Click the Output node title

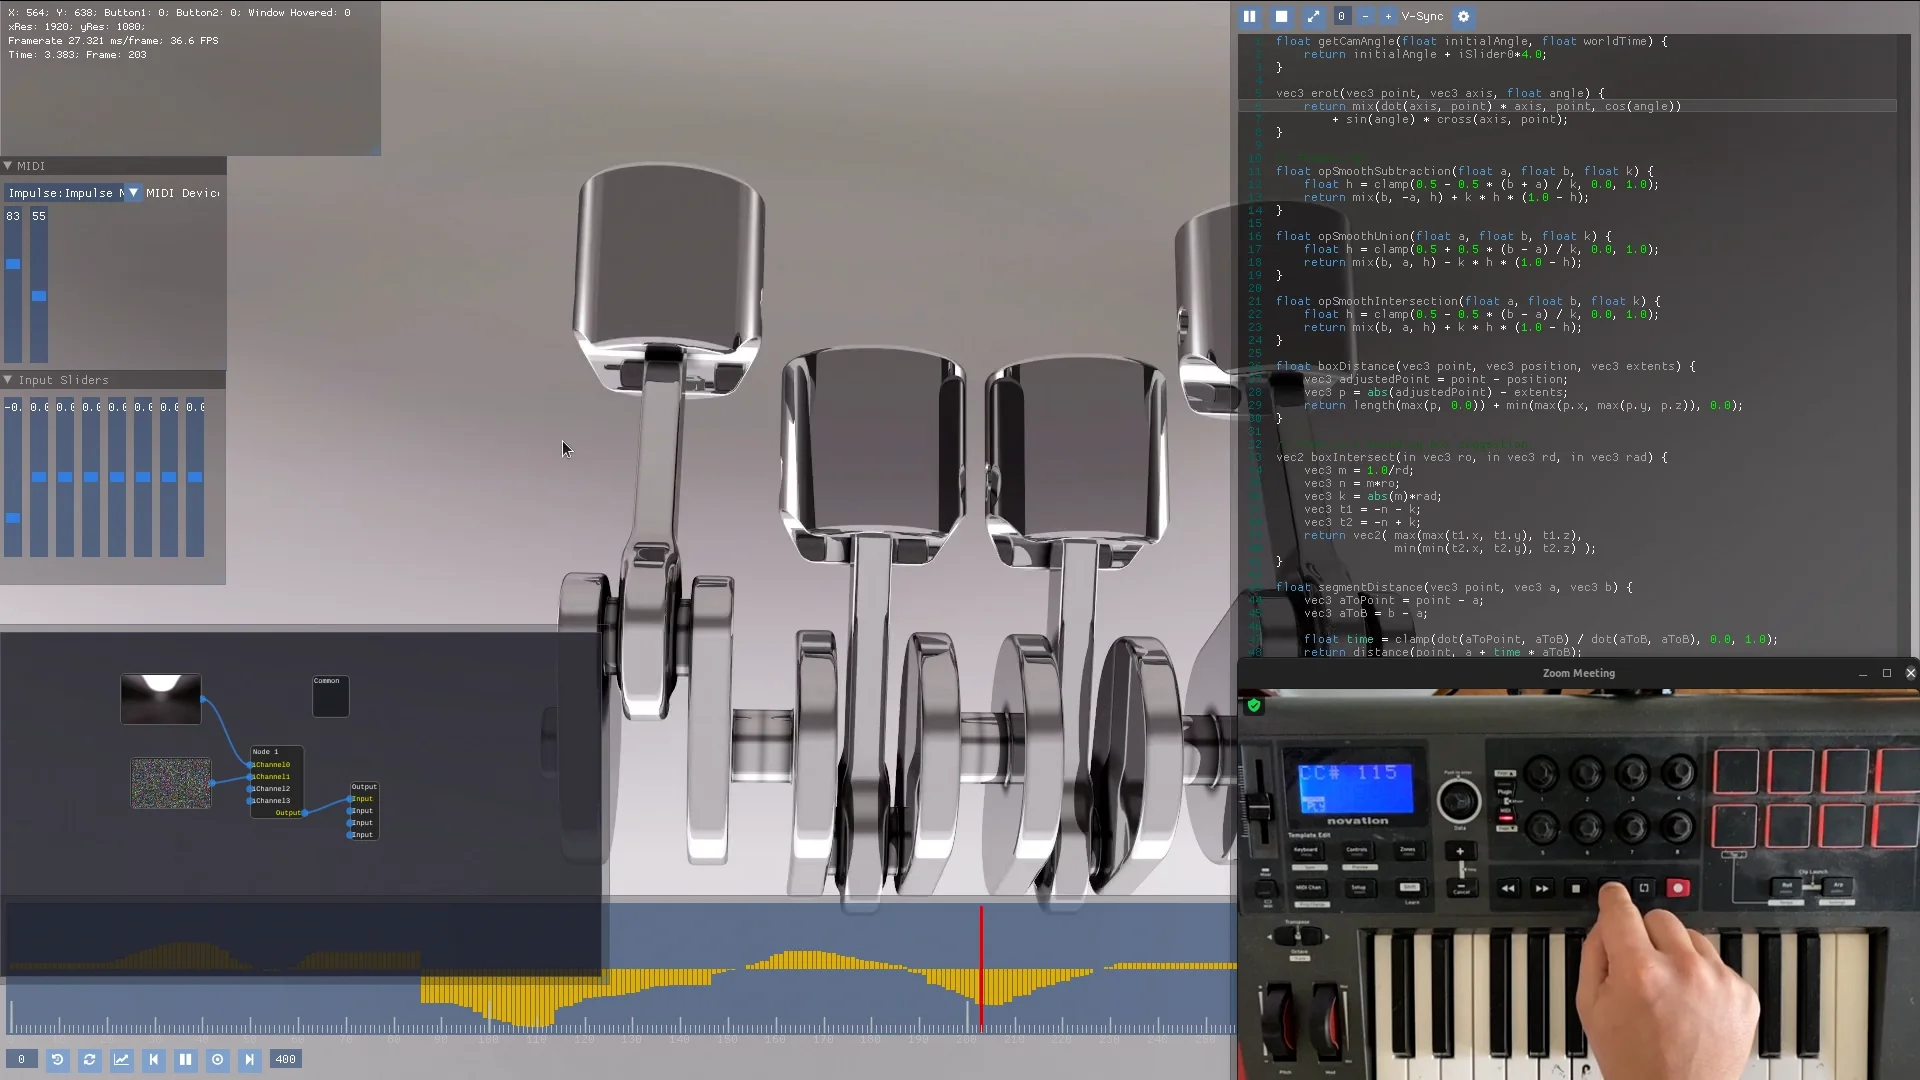pyautogui.click(x=364, y=787)
